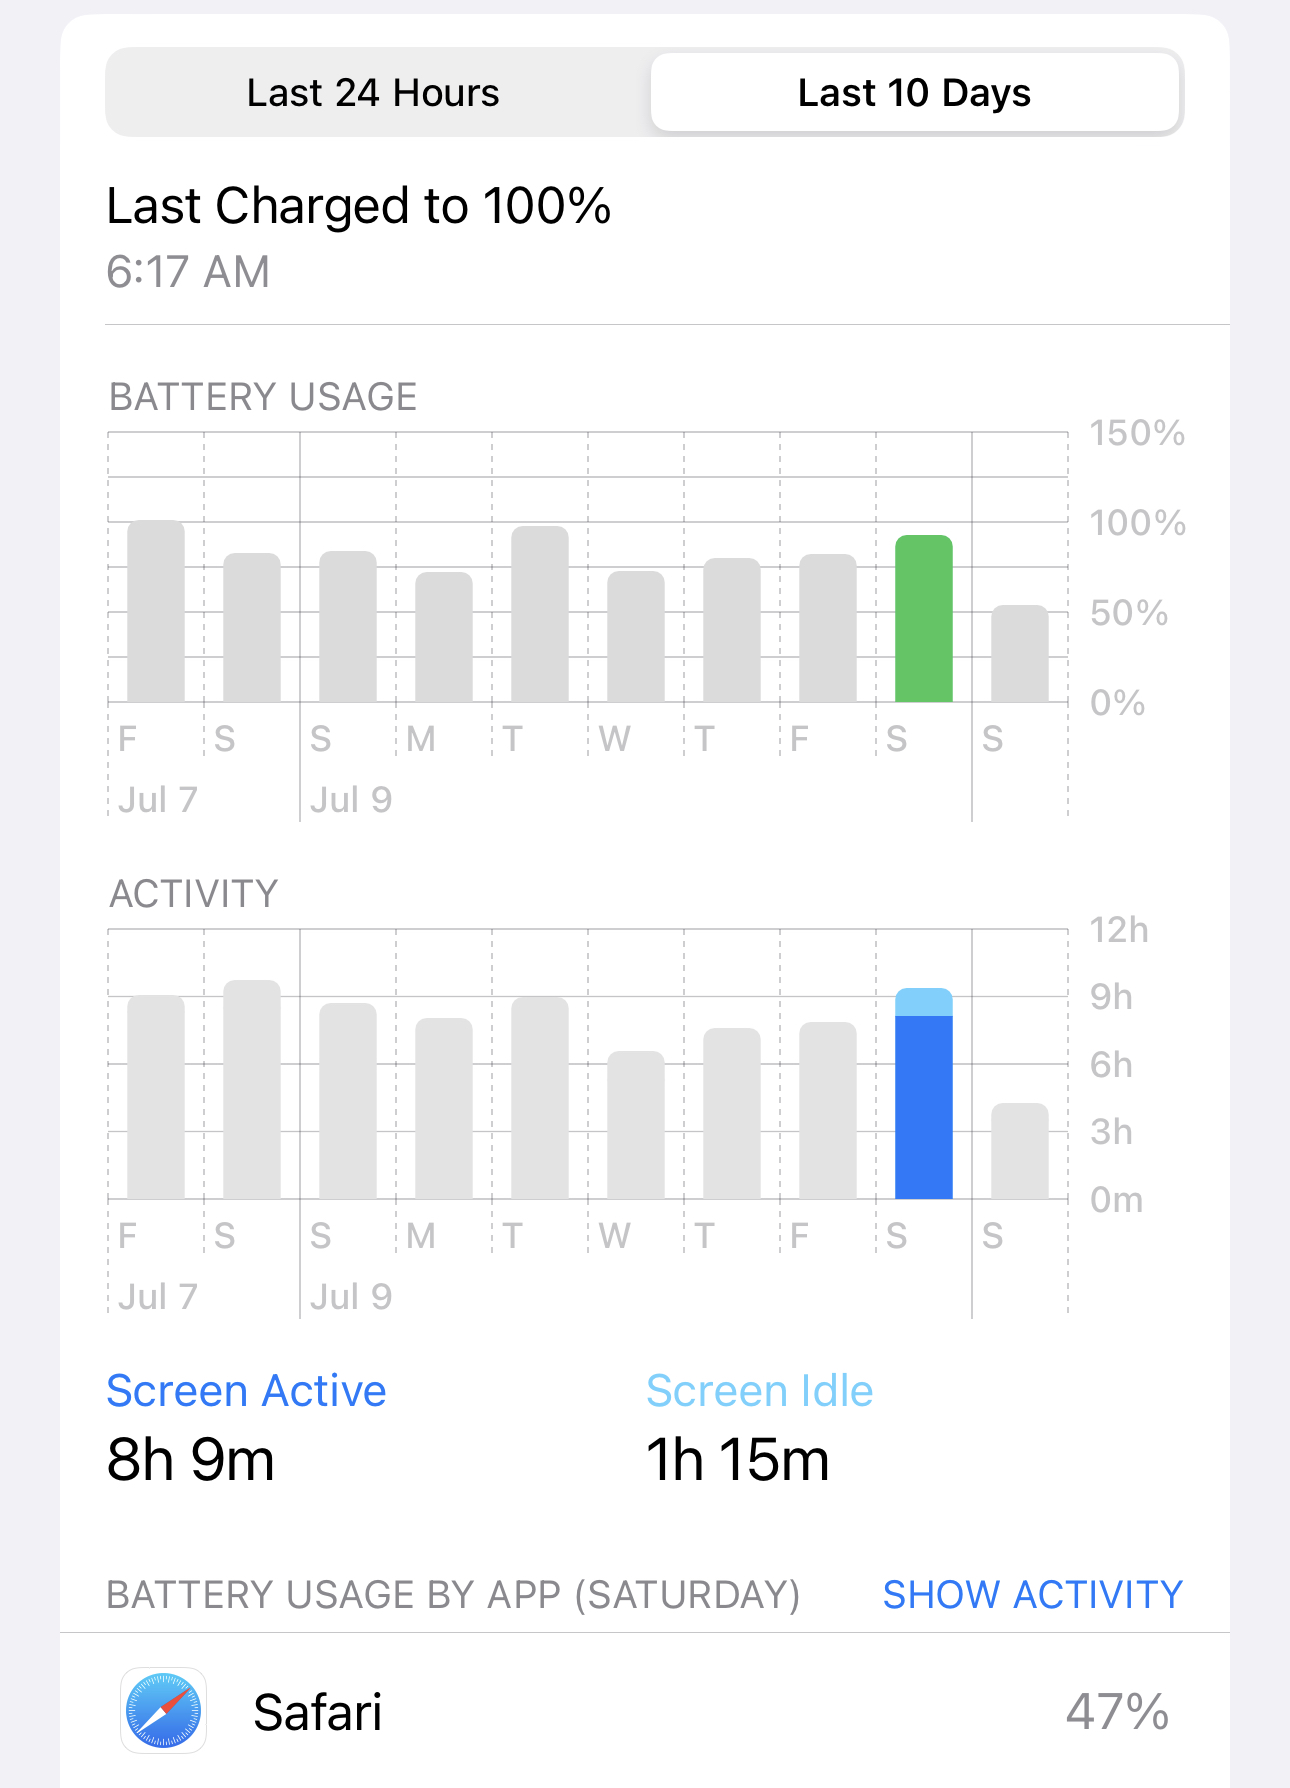Select Tuesday's tall battery usage bar
Screen dimensions: 1290x1788
point(540,614)
